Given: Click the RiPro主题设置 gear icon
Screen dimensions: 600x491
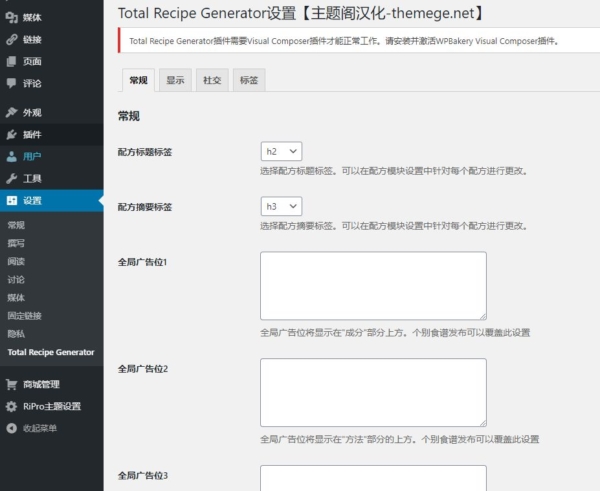Looking at the screenshot, I should (11, 406).
